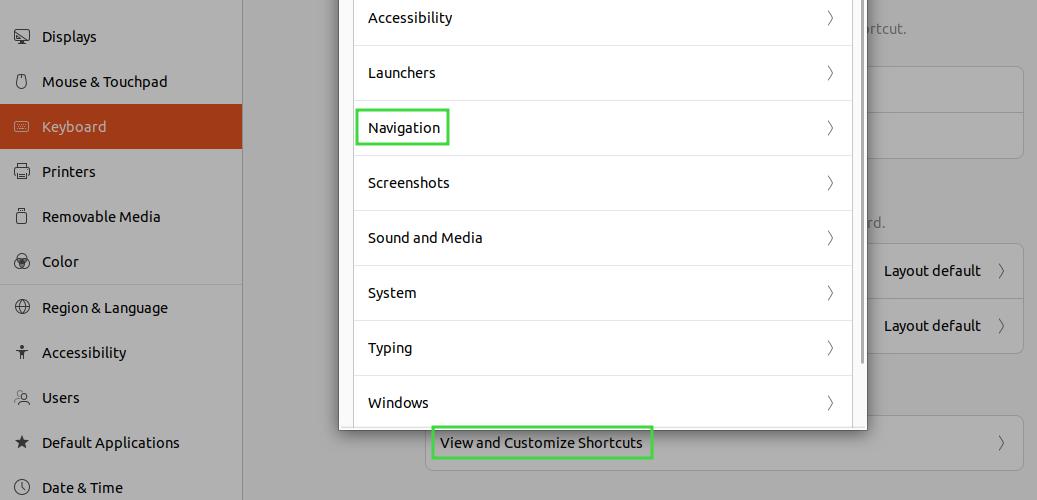Click the Displays monitor icon
The height and width of the screenshot is (500, 1037).
(x=22, y=37)
